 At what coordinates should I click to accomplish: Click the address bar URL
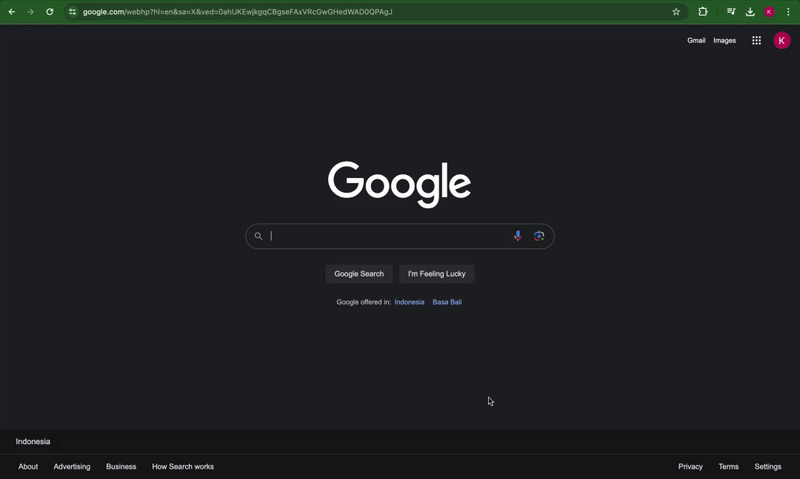click(x=238, y=12)
